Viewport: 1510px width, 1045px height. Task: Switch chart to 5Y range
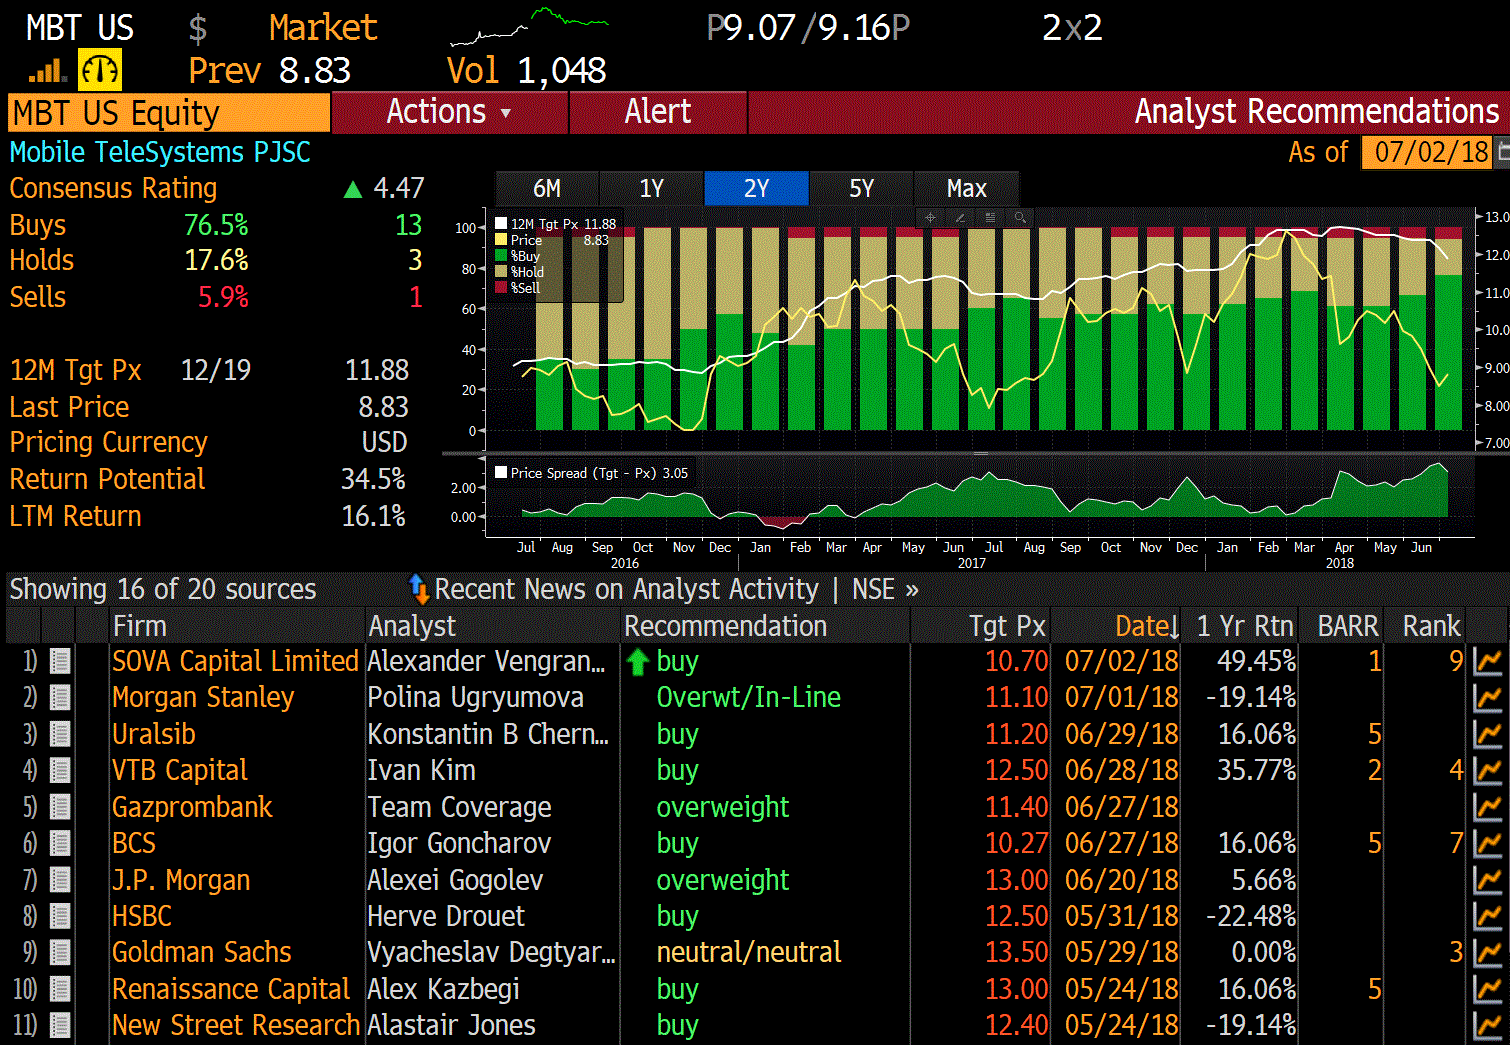click(x=862, y=188)
